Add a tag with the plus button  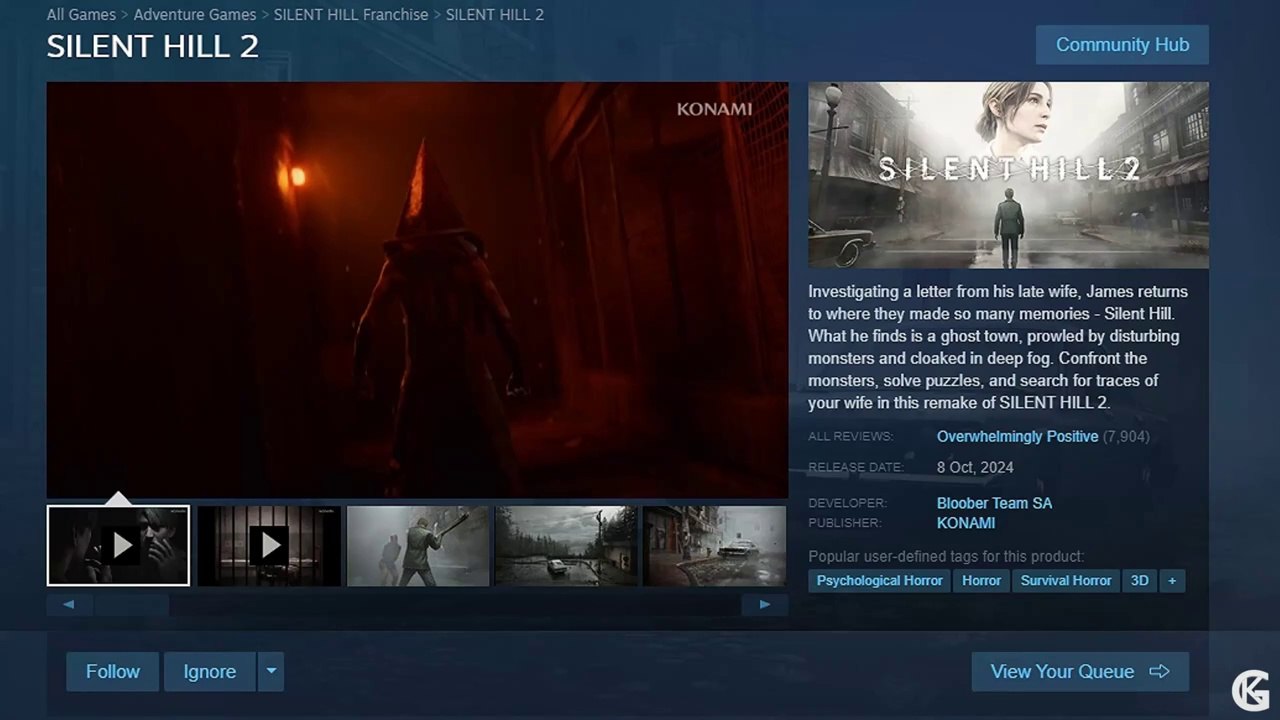pos(1172,581)
